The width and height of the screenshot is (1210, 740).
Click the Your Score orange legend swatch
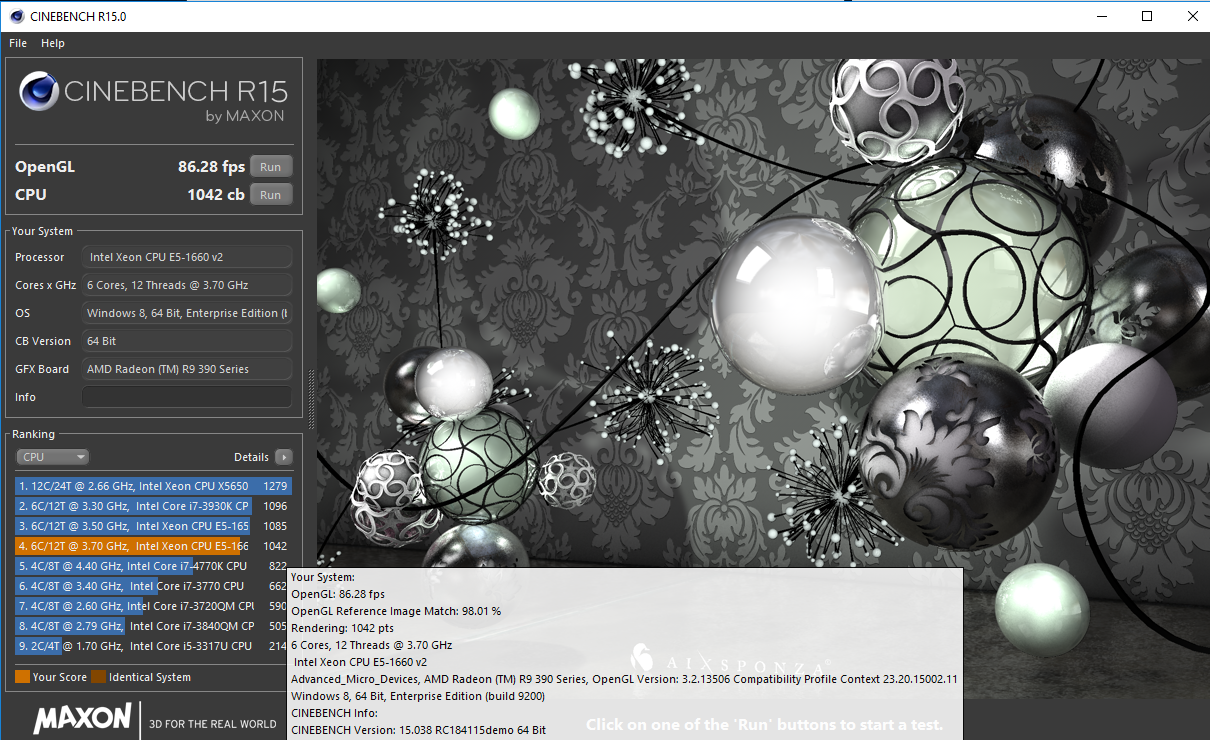22,677
